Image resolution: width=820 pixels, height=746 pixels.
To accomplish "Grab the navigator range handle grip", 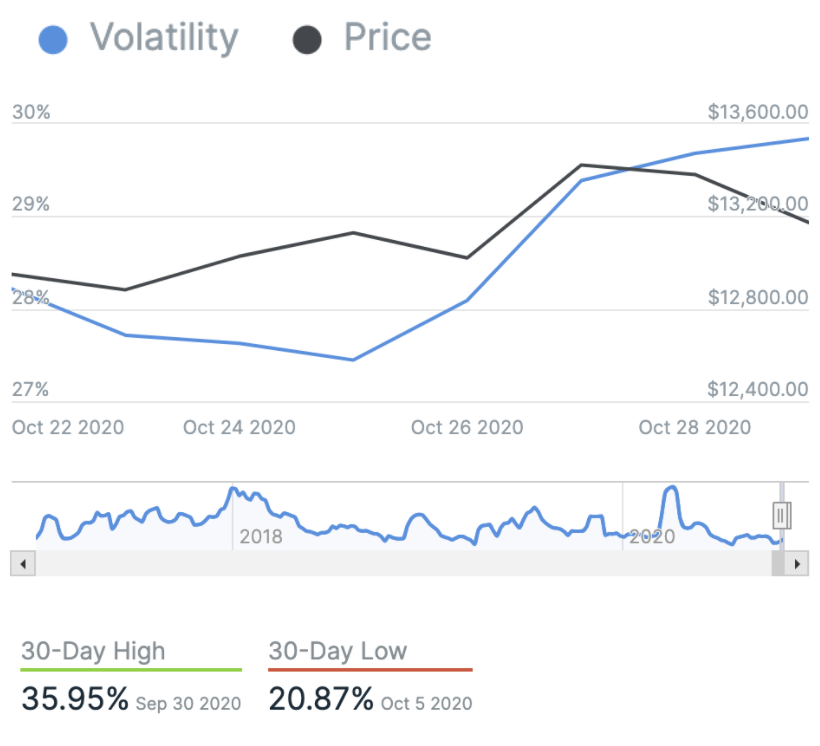I will (x=782, y=515).
